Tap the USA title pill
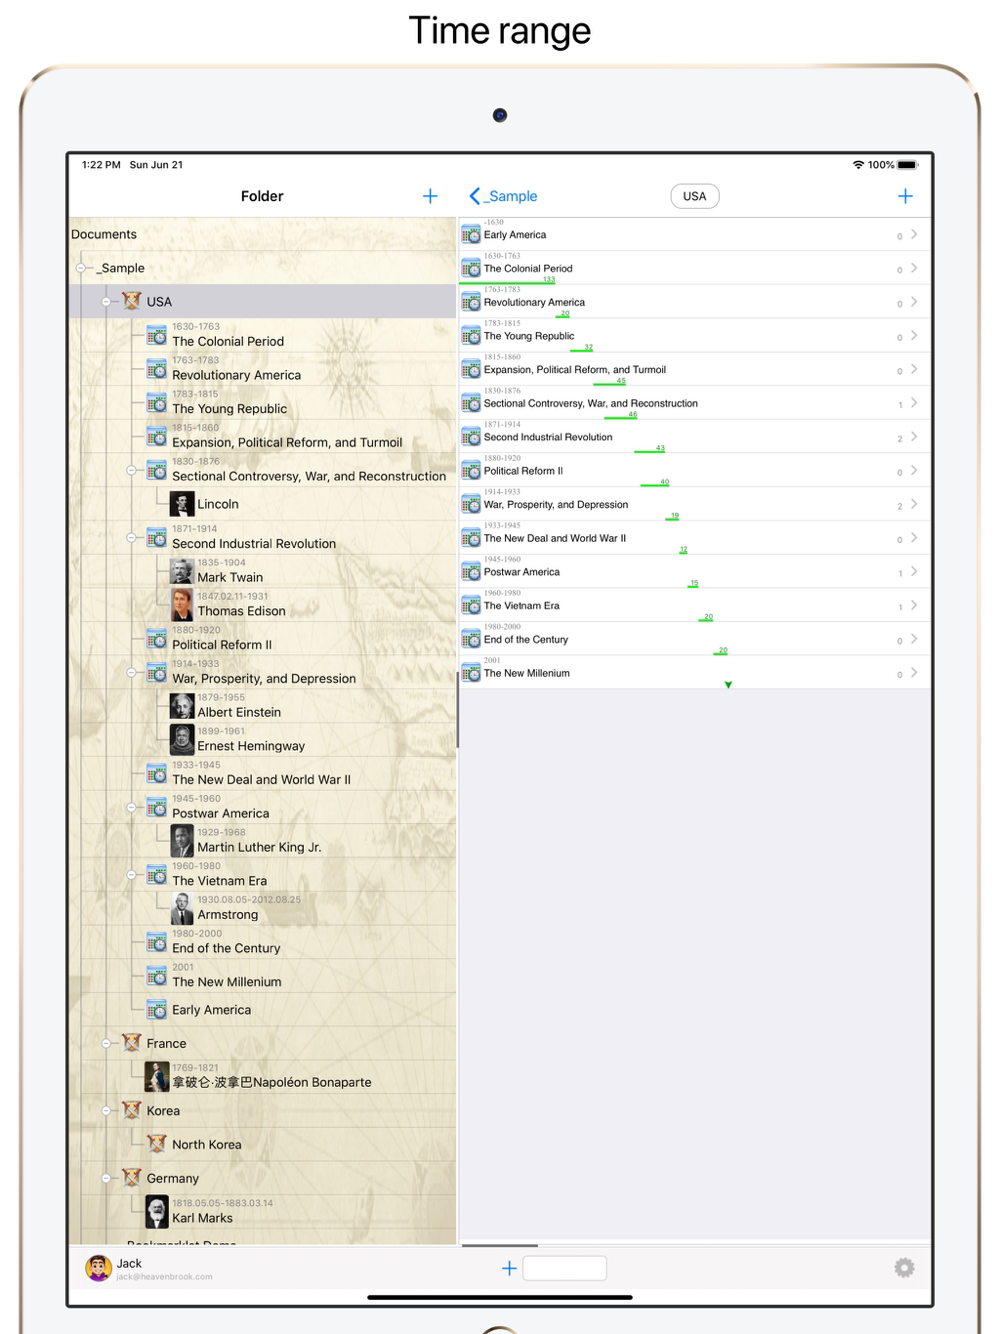This screenshot has height=1334, width=1000. pyautogui.click(x=694, y=196)
